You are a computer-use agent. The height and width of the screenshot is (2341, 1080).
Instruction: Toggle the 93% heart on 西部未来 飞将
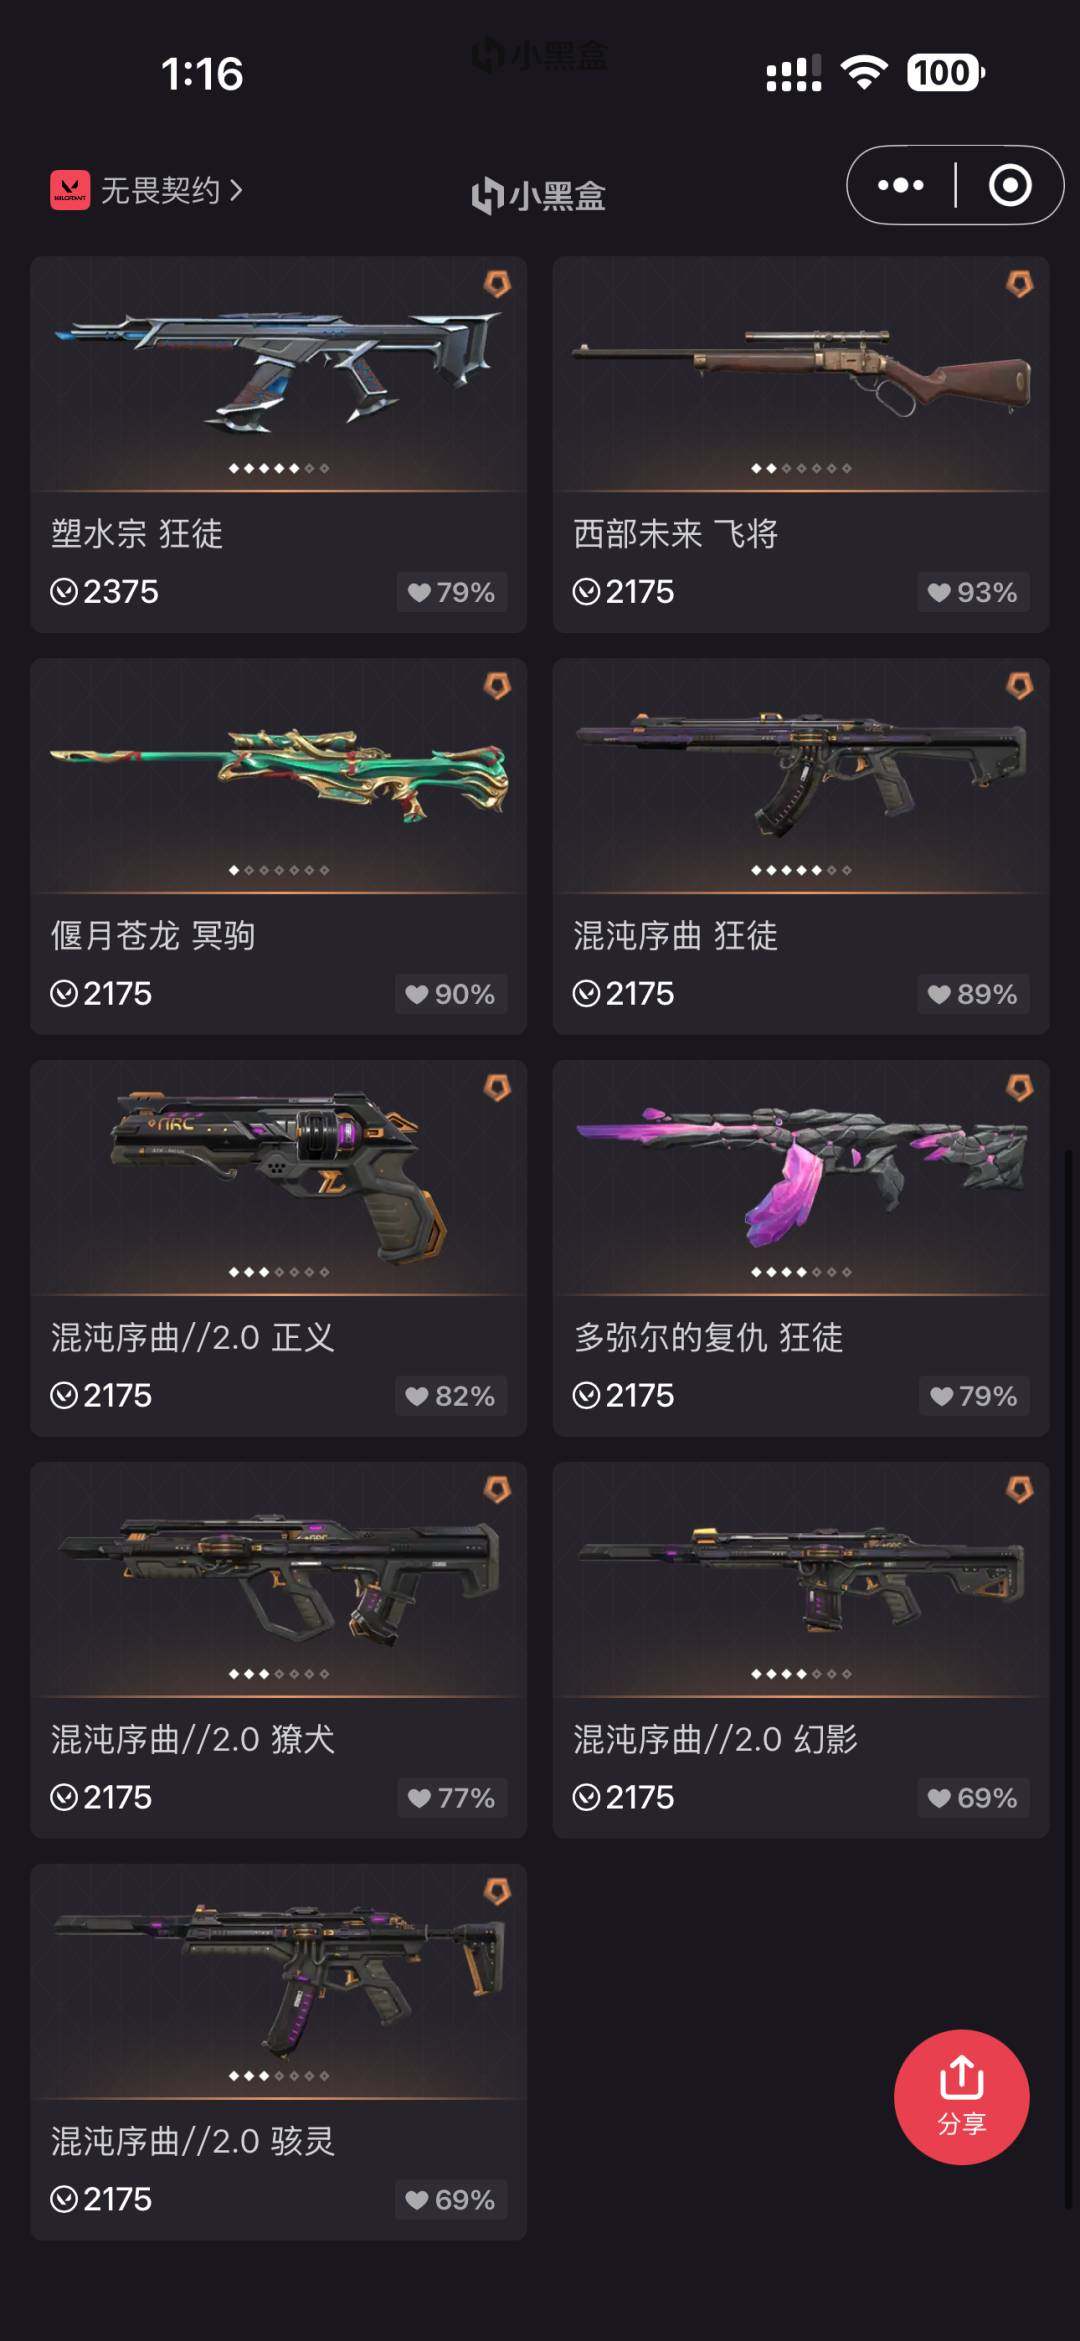[974, 592]
